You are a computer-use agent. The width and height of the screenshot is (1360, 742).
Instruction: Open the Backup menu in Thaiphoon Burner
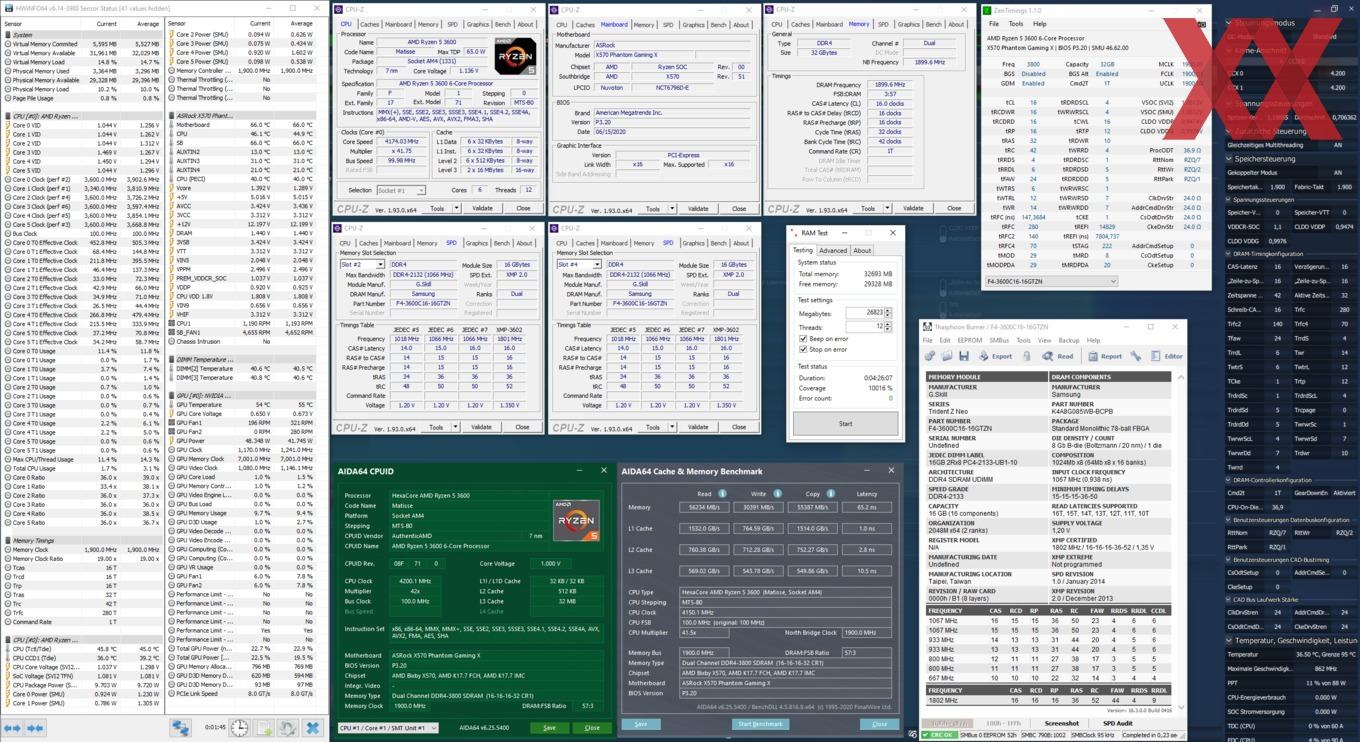1068,340
